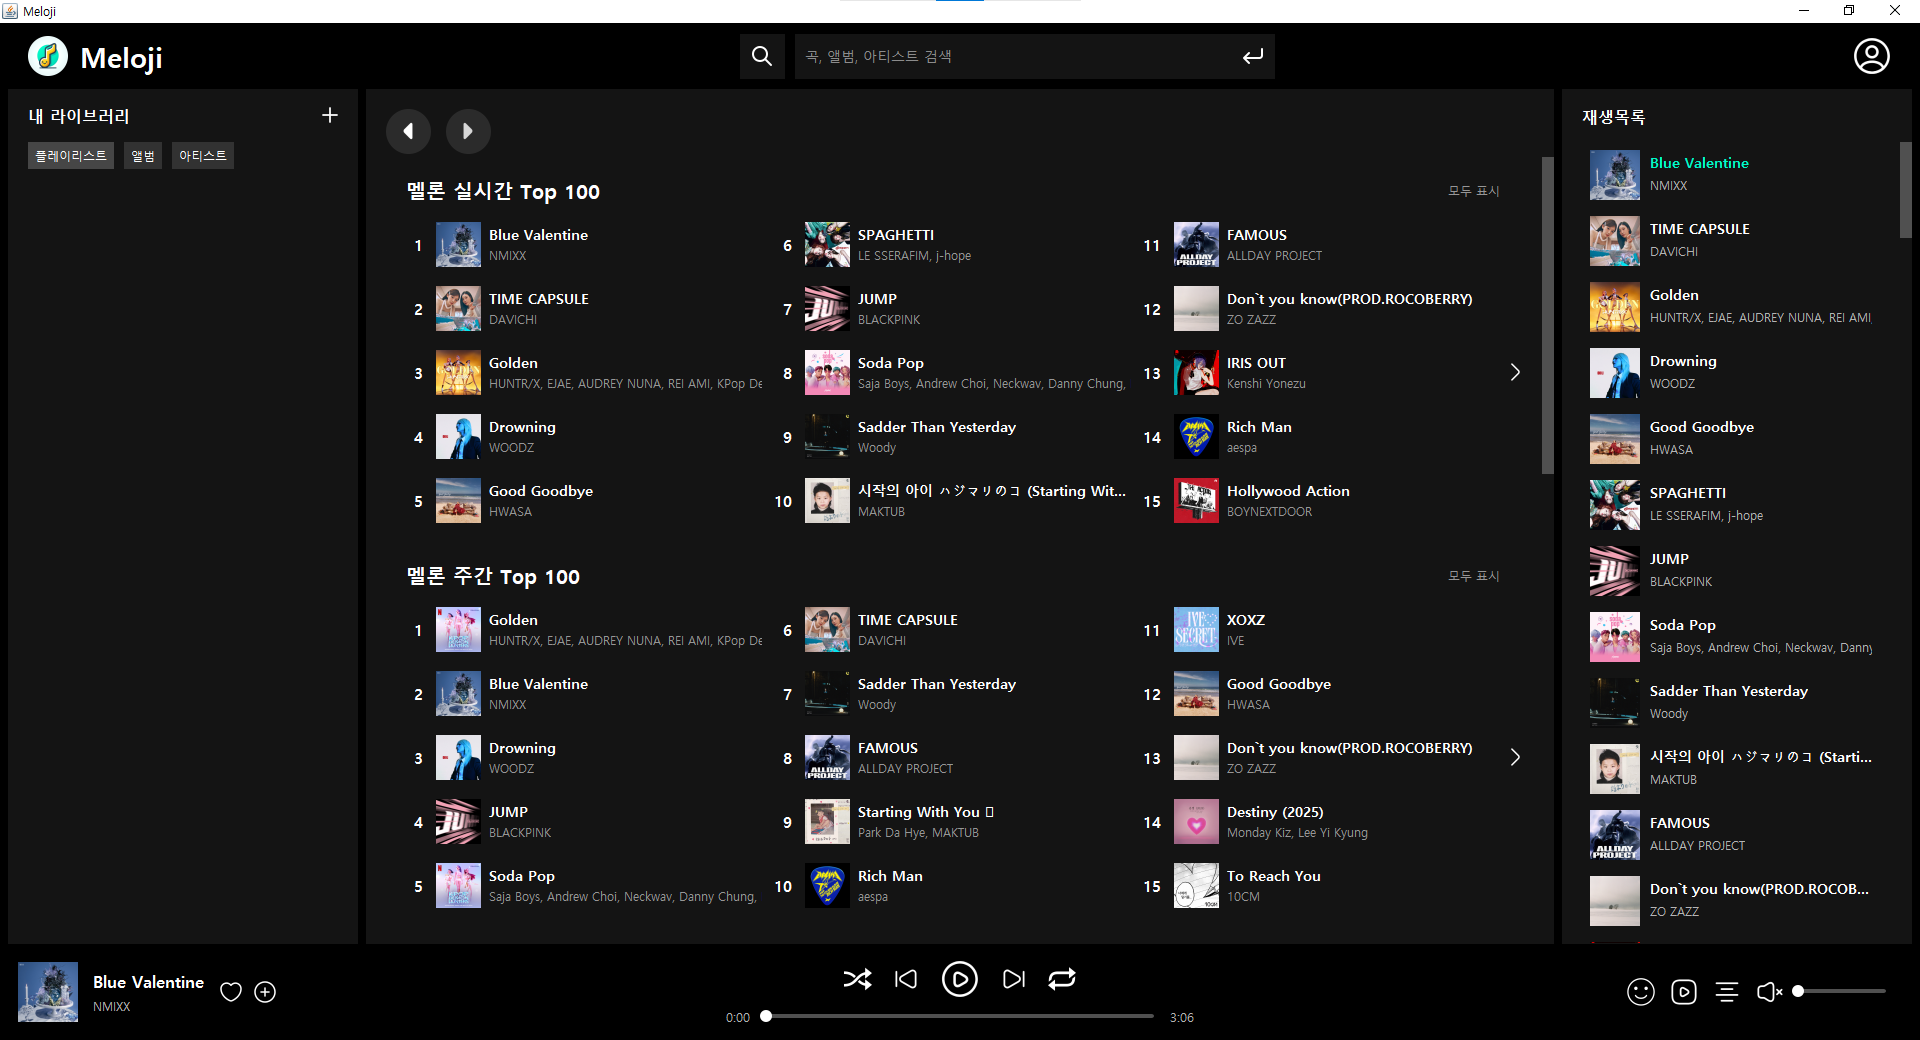1920x1040 pixels.
Task: Open the video player icon
Action: (x=1684, y=992)
